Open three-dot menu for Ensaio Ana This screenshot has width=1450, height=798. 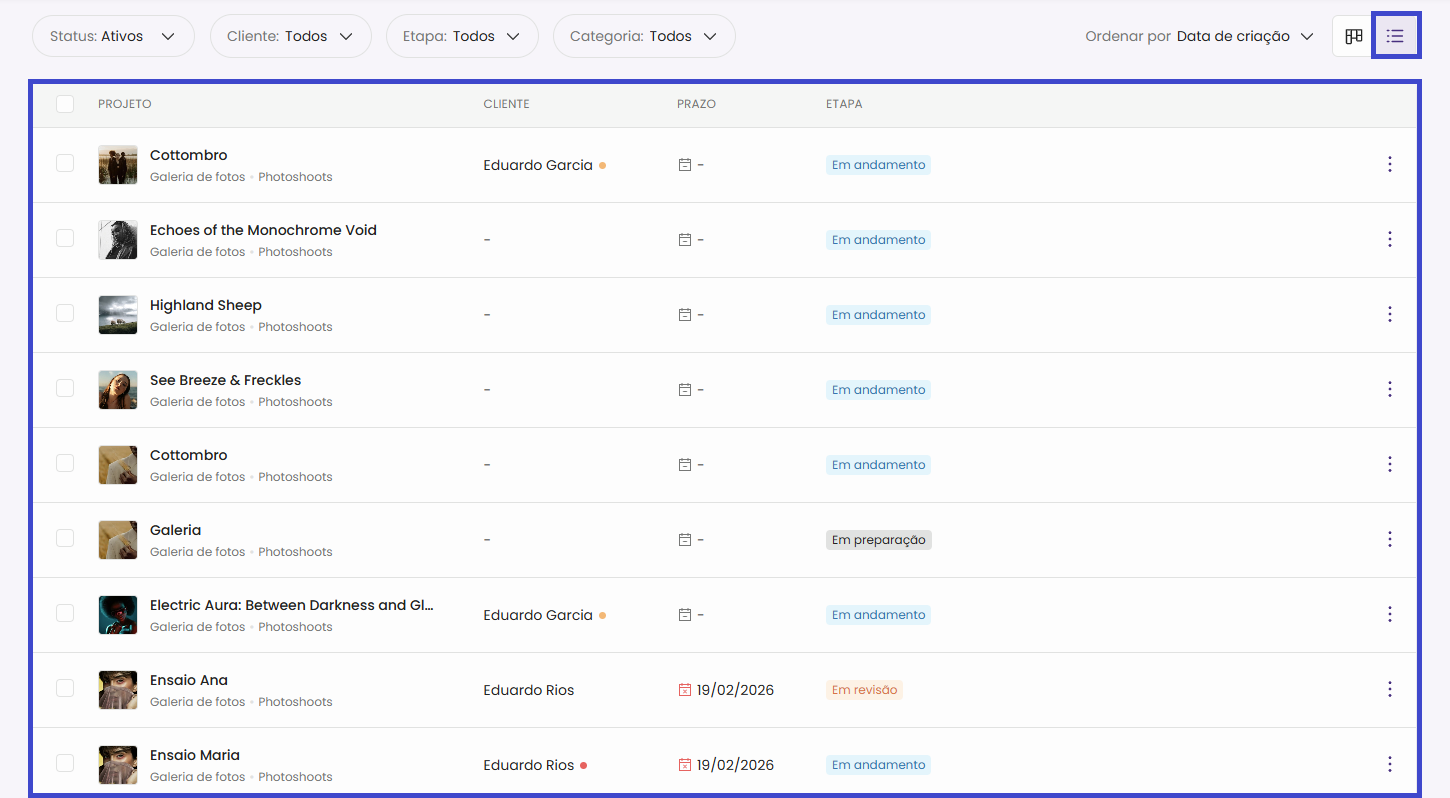tap(1389, 690)
